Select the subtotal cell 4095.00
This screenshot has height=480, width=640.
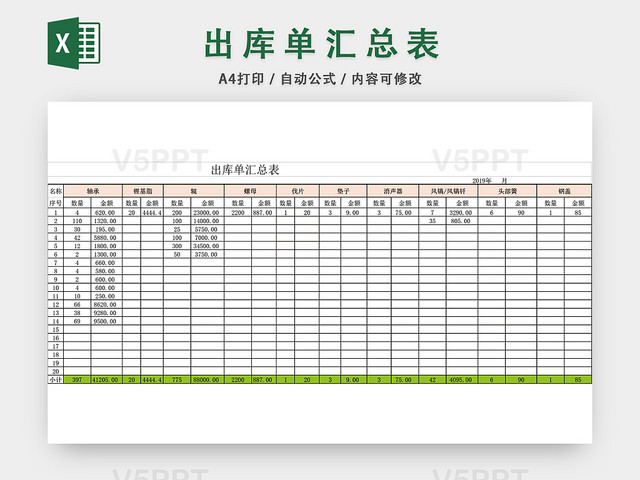pos(462,380)
